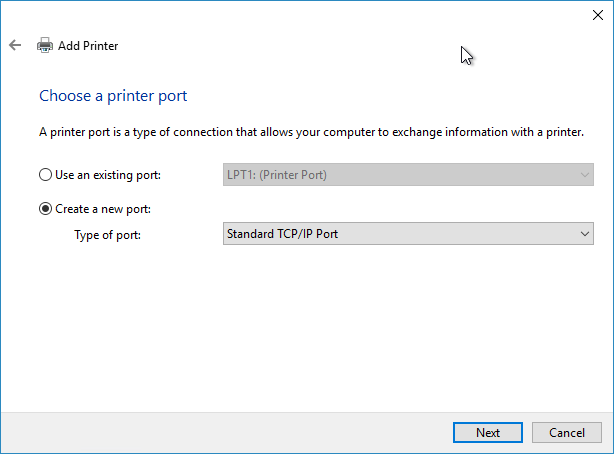Click the 'Standard TCP/IP Port' selected value text
This screenshot has height=454, width=614.
coord(289,234)
